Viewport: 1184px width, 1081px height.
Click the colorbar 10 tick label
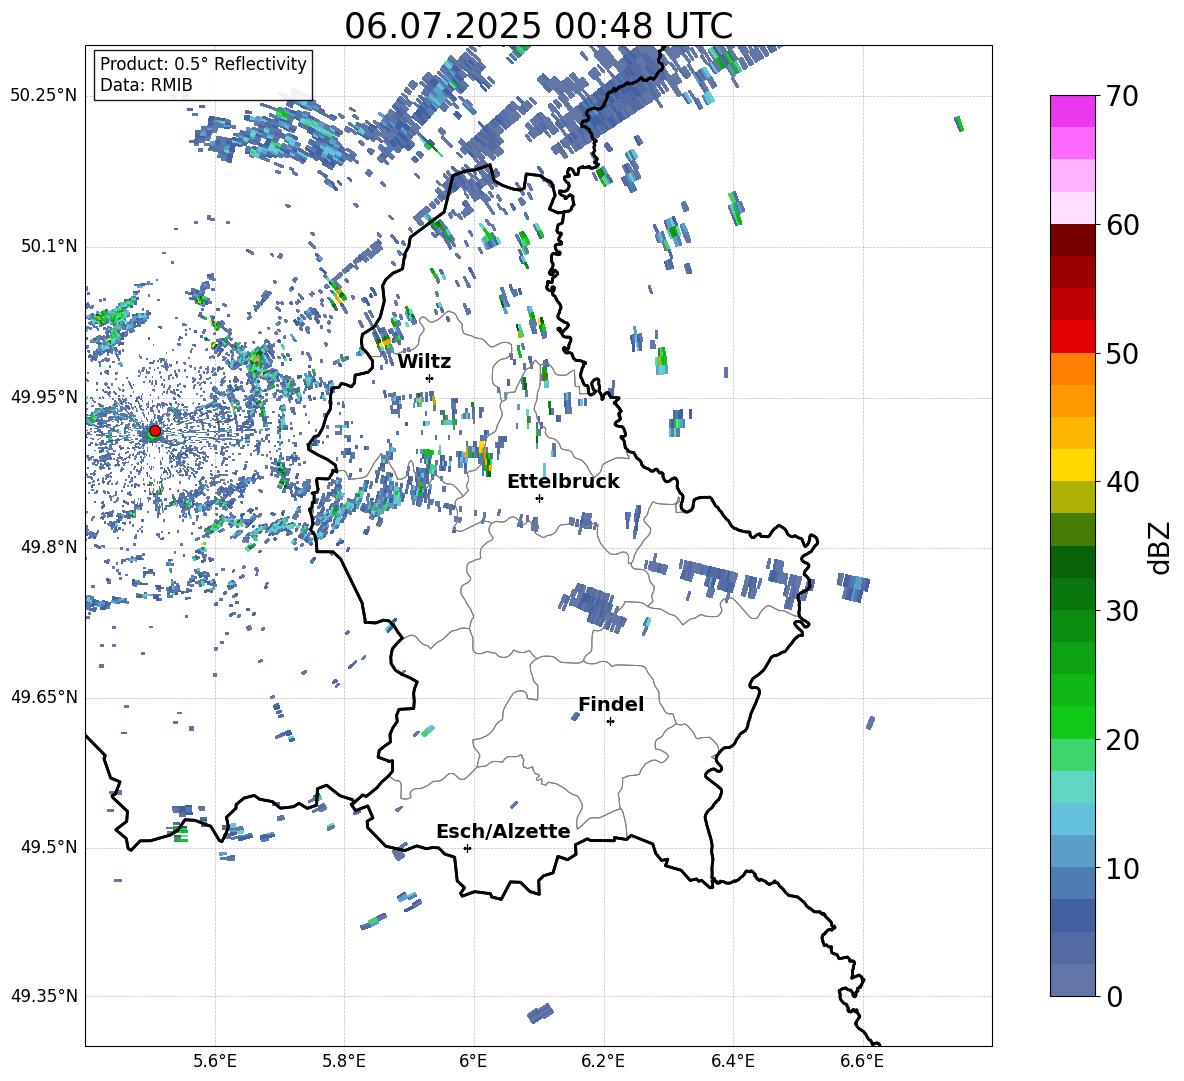(x=1122, y=868)
